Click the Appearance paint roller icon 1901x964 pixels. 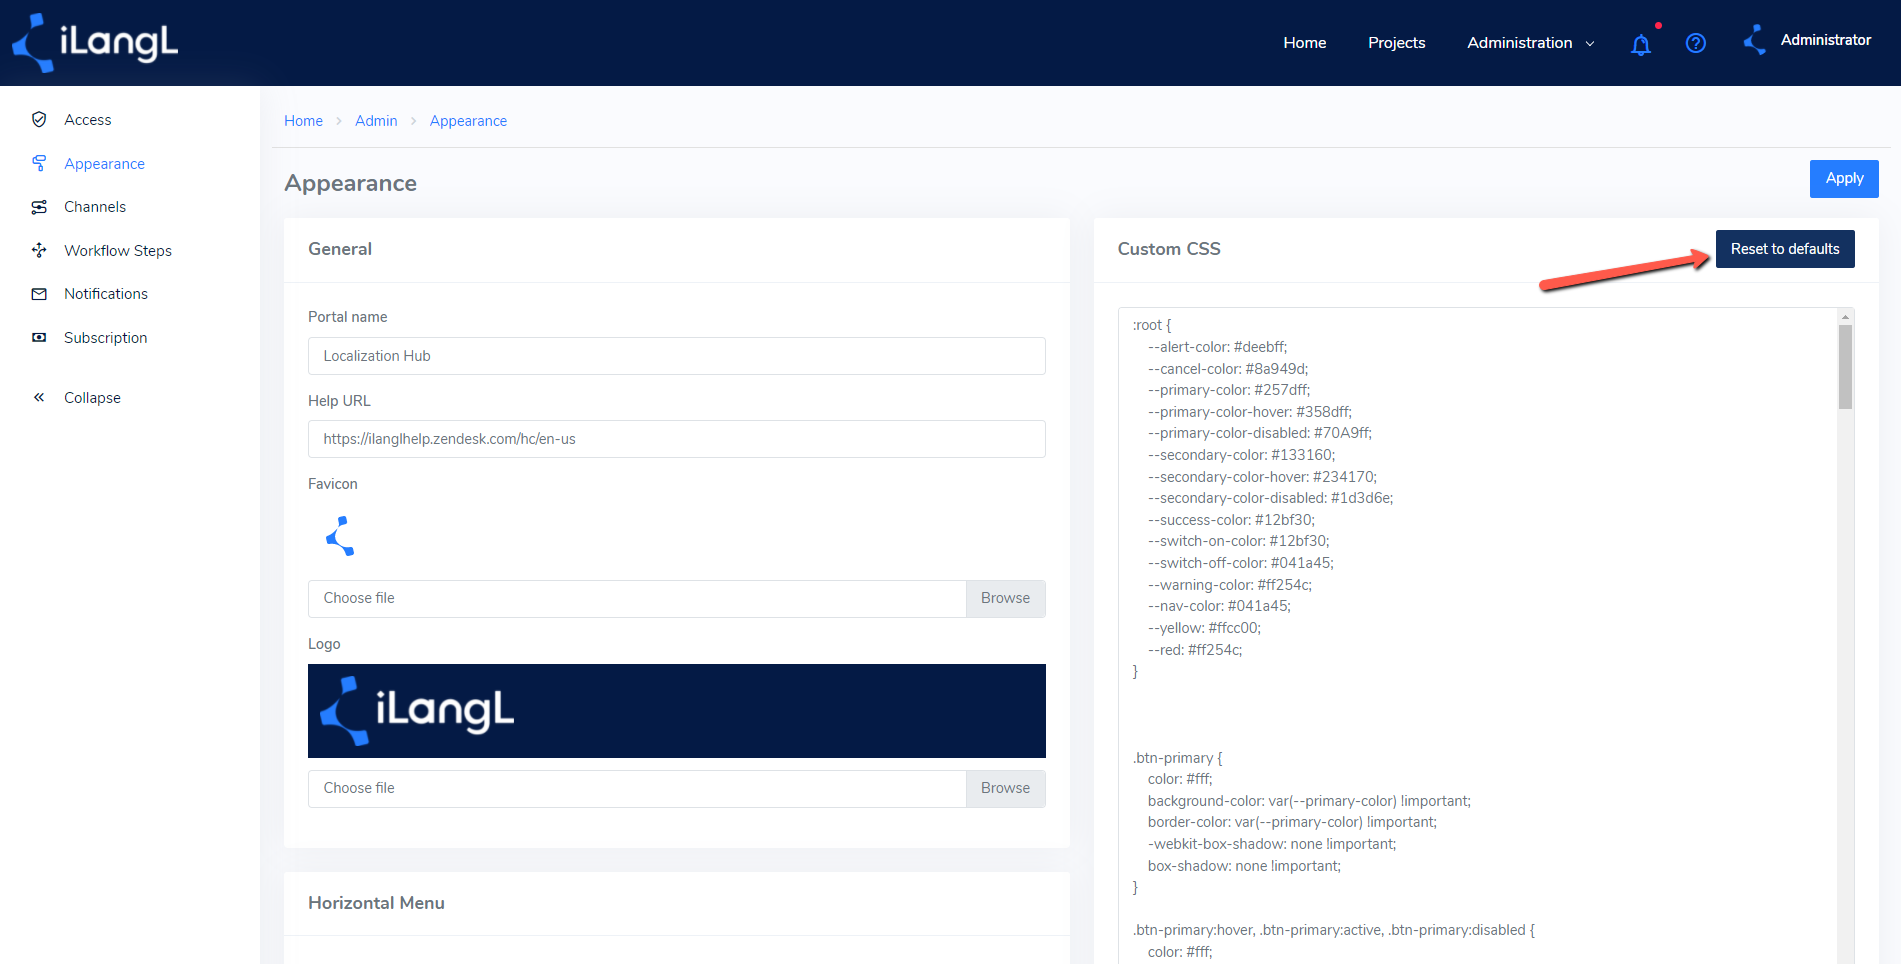tap(39, 163)
